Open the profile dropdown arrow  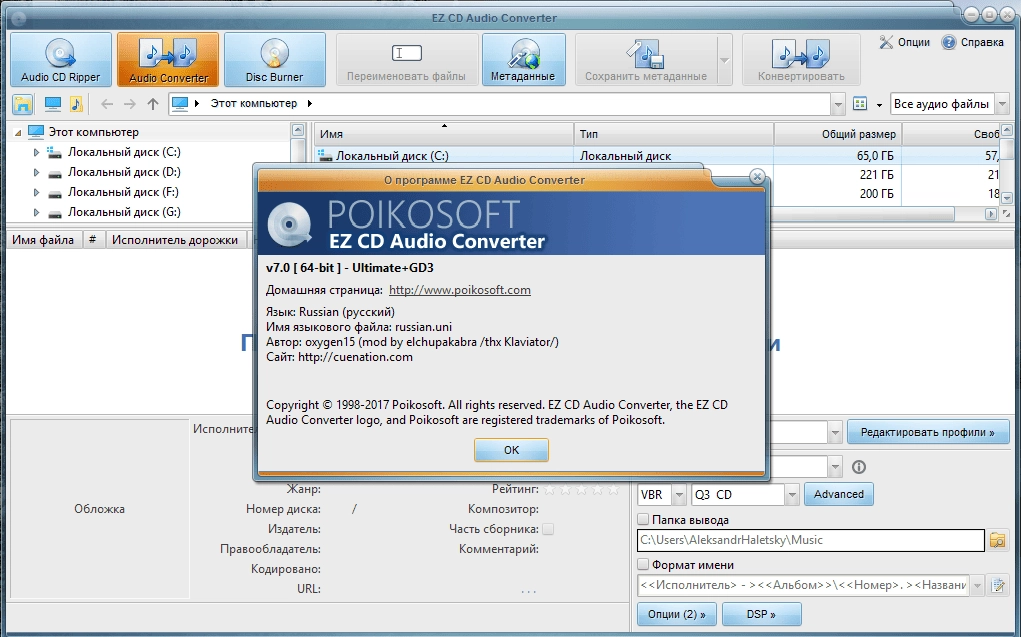pyautogui.click(x=835, y=432)
